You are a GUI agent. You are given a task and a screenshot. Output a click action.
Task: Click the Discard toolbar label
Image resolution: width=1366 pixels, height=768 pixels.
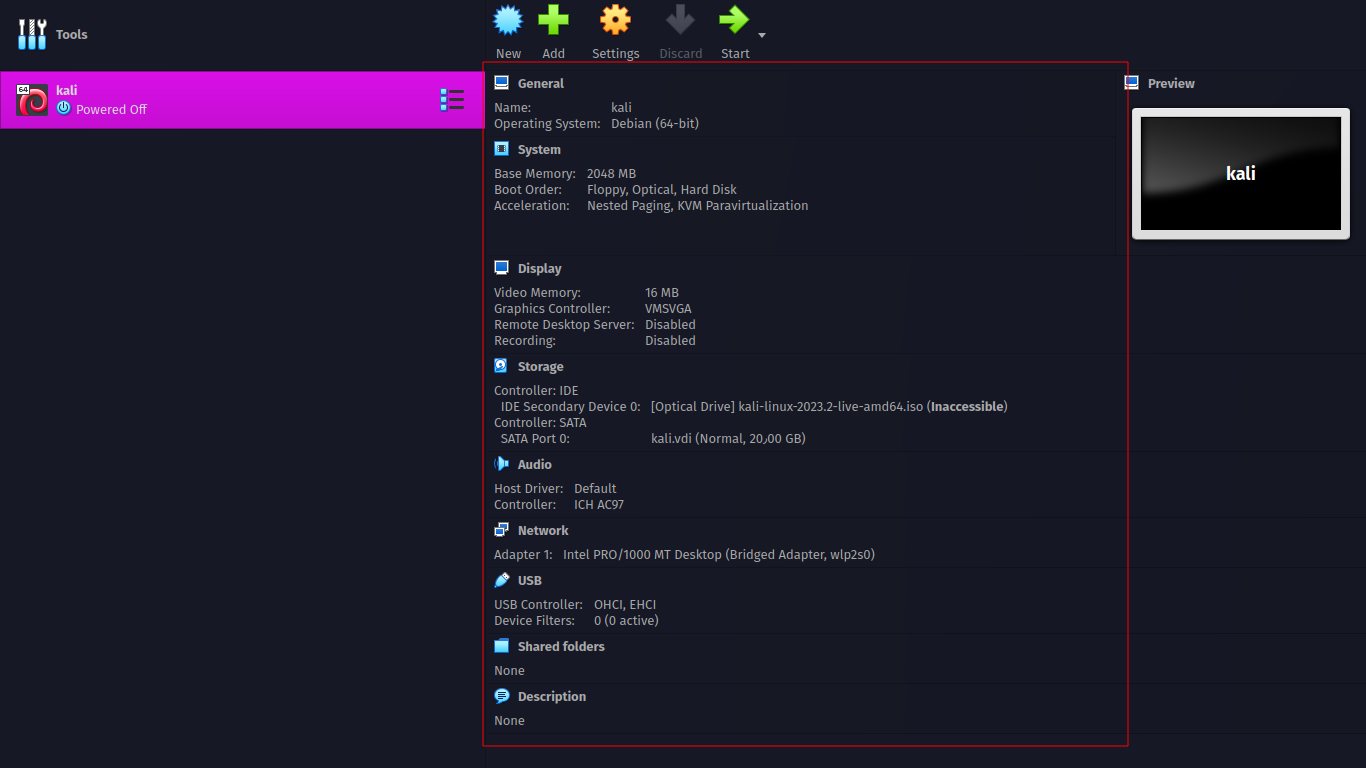pyautogui.click(x=680, y=54)
